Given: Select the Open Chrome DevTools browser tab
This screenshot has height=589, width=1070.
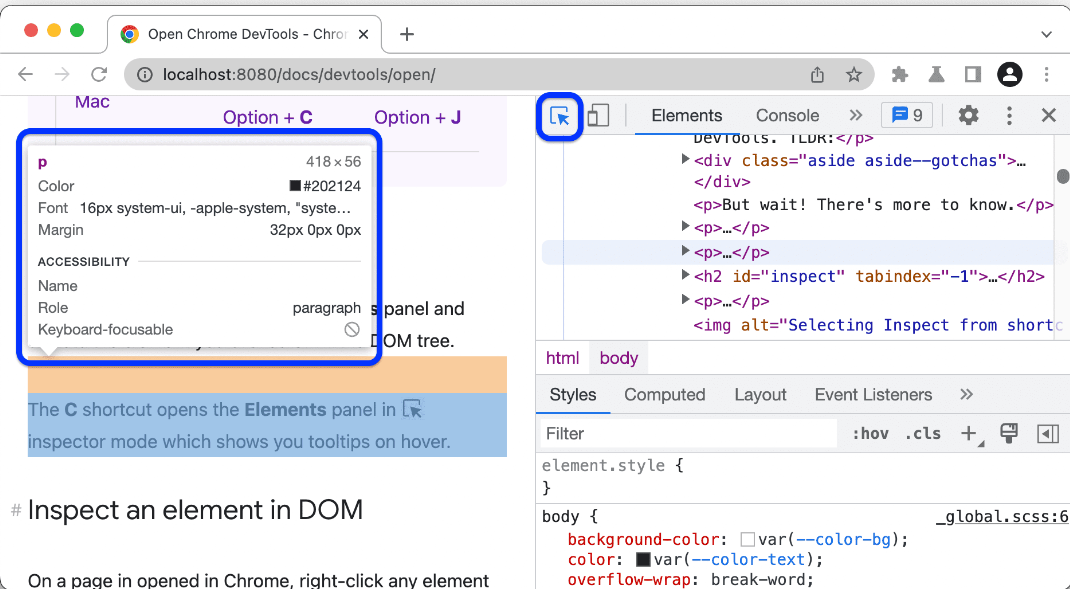Looking at the screenshot, I should 244,34.
